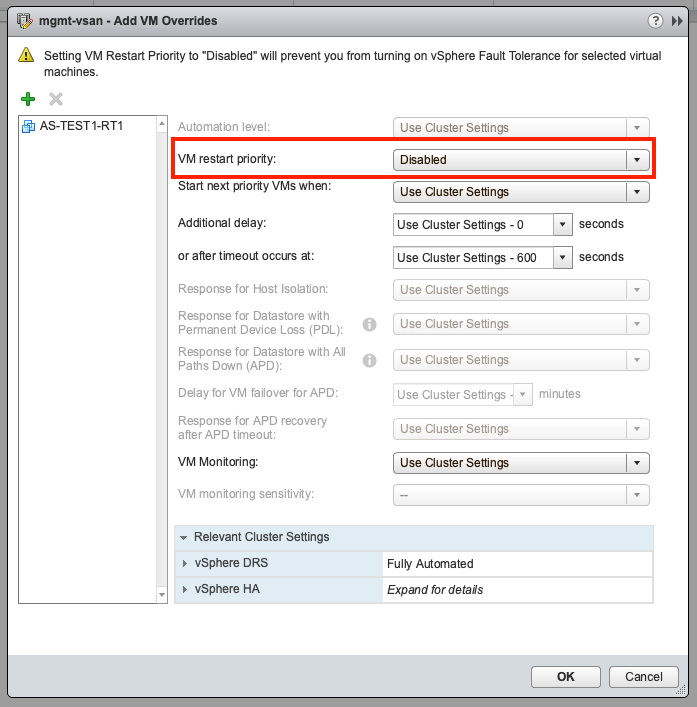Open Response for Host Isolation dropdown
The image size is (697, 707).
tap(521, 290)
